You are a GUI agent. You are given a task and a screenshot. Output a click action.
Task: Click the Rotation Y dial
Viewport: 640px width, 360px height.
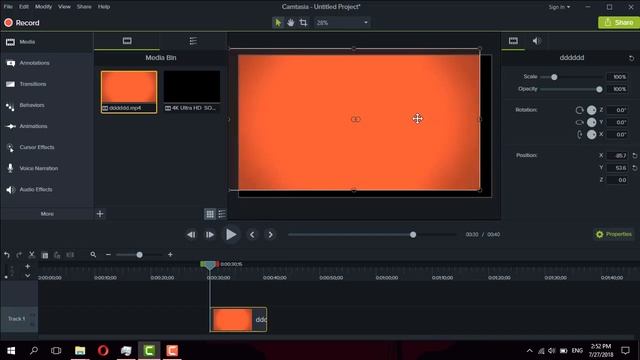pyautogui.click(x=591, y=122)
